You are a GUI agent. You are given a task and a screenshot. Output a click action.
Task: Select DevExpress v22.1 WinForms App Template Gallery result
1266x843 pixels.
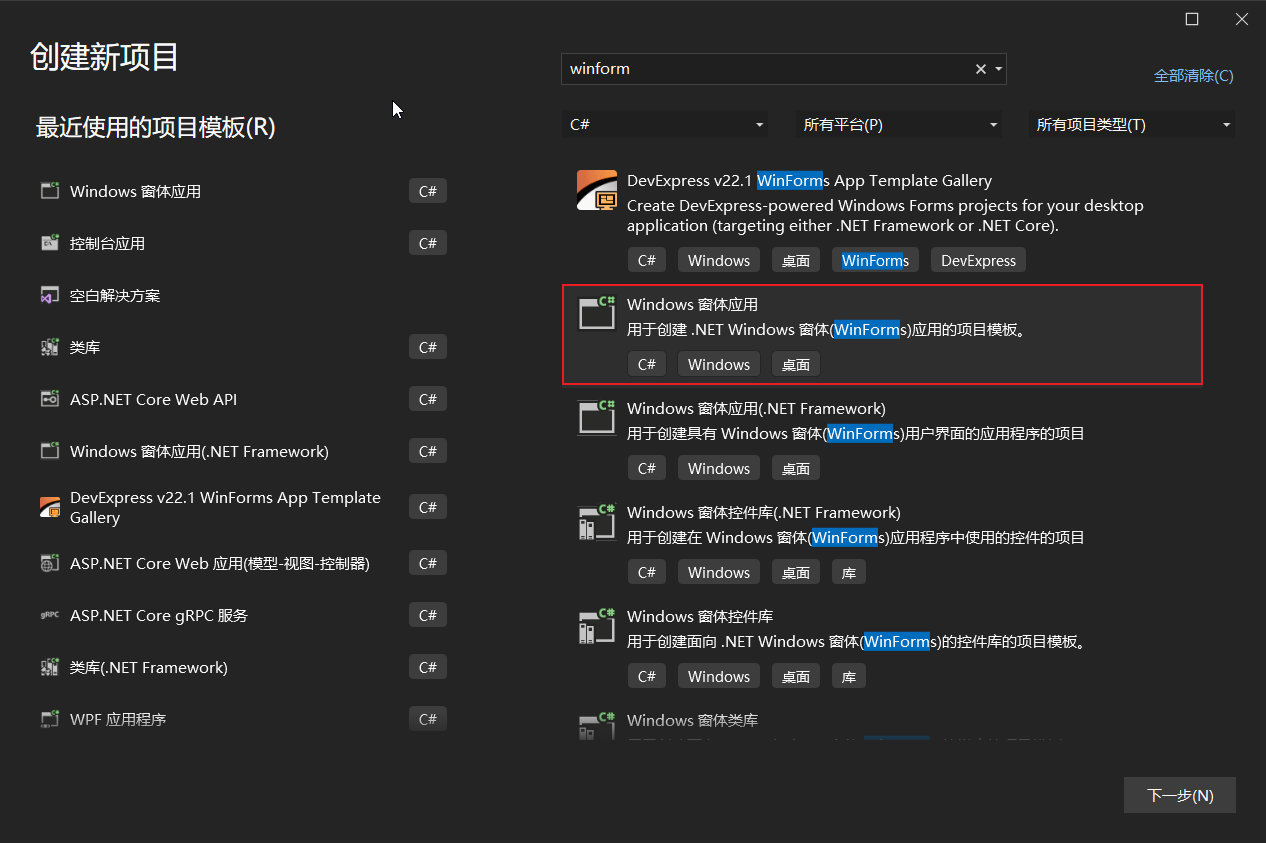pos(882,221)
